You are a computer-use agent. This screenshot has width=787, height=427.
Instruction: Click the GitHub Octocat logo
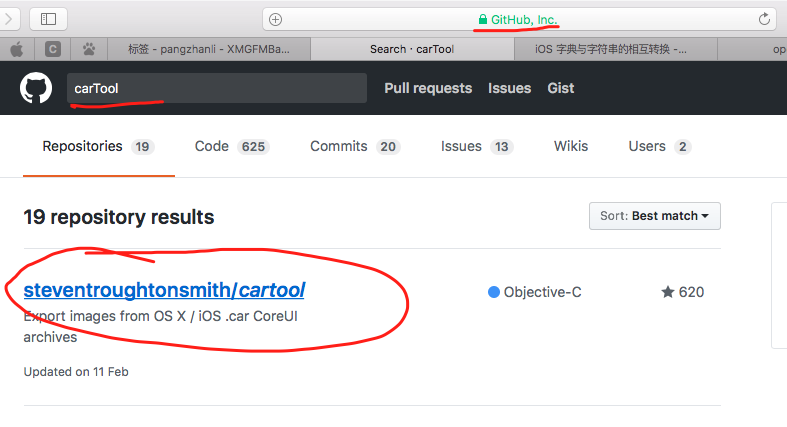pyautogui.click(x=36, y=88)
